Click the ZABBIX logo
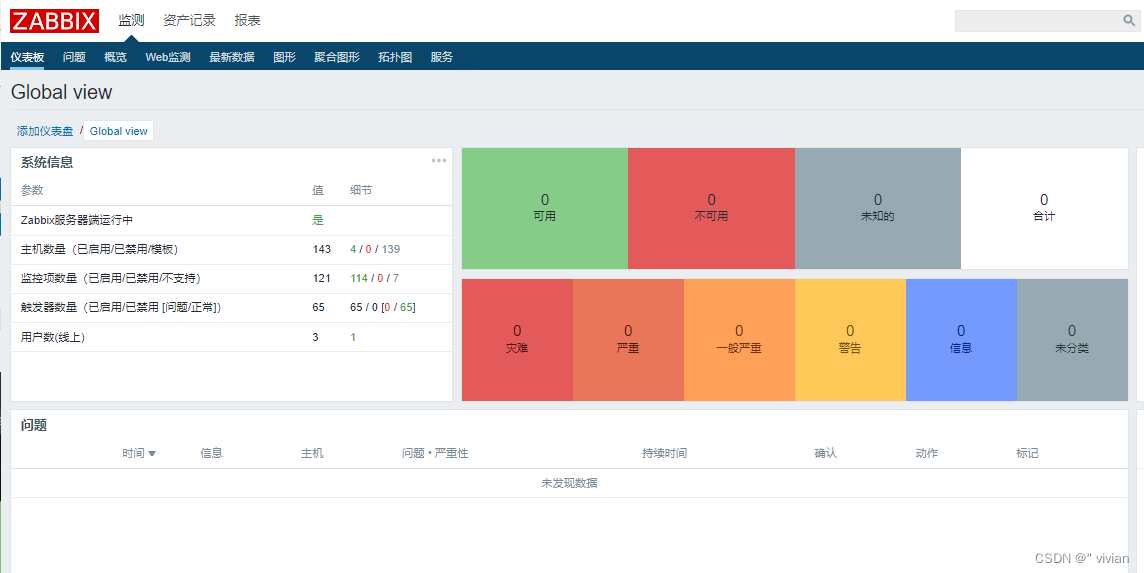This screenshot has width=1144, height=573. [54, 20]
